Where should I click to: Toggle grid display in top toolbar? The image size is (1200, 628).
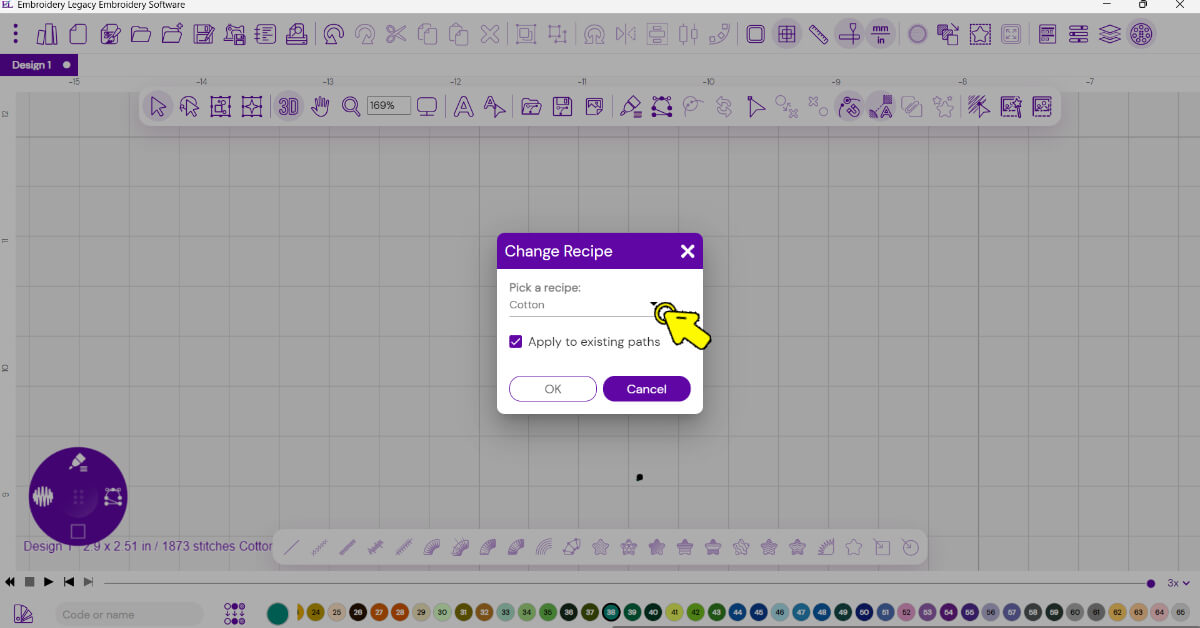point(787,34)
